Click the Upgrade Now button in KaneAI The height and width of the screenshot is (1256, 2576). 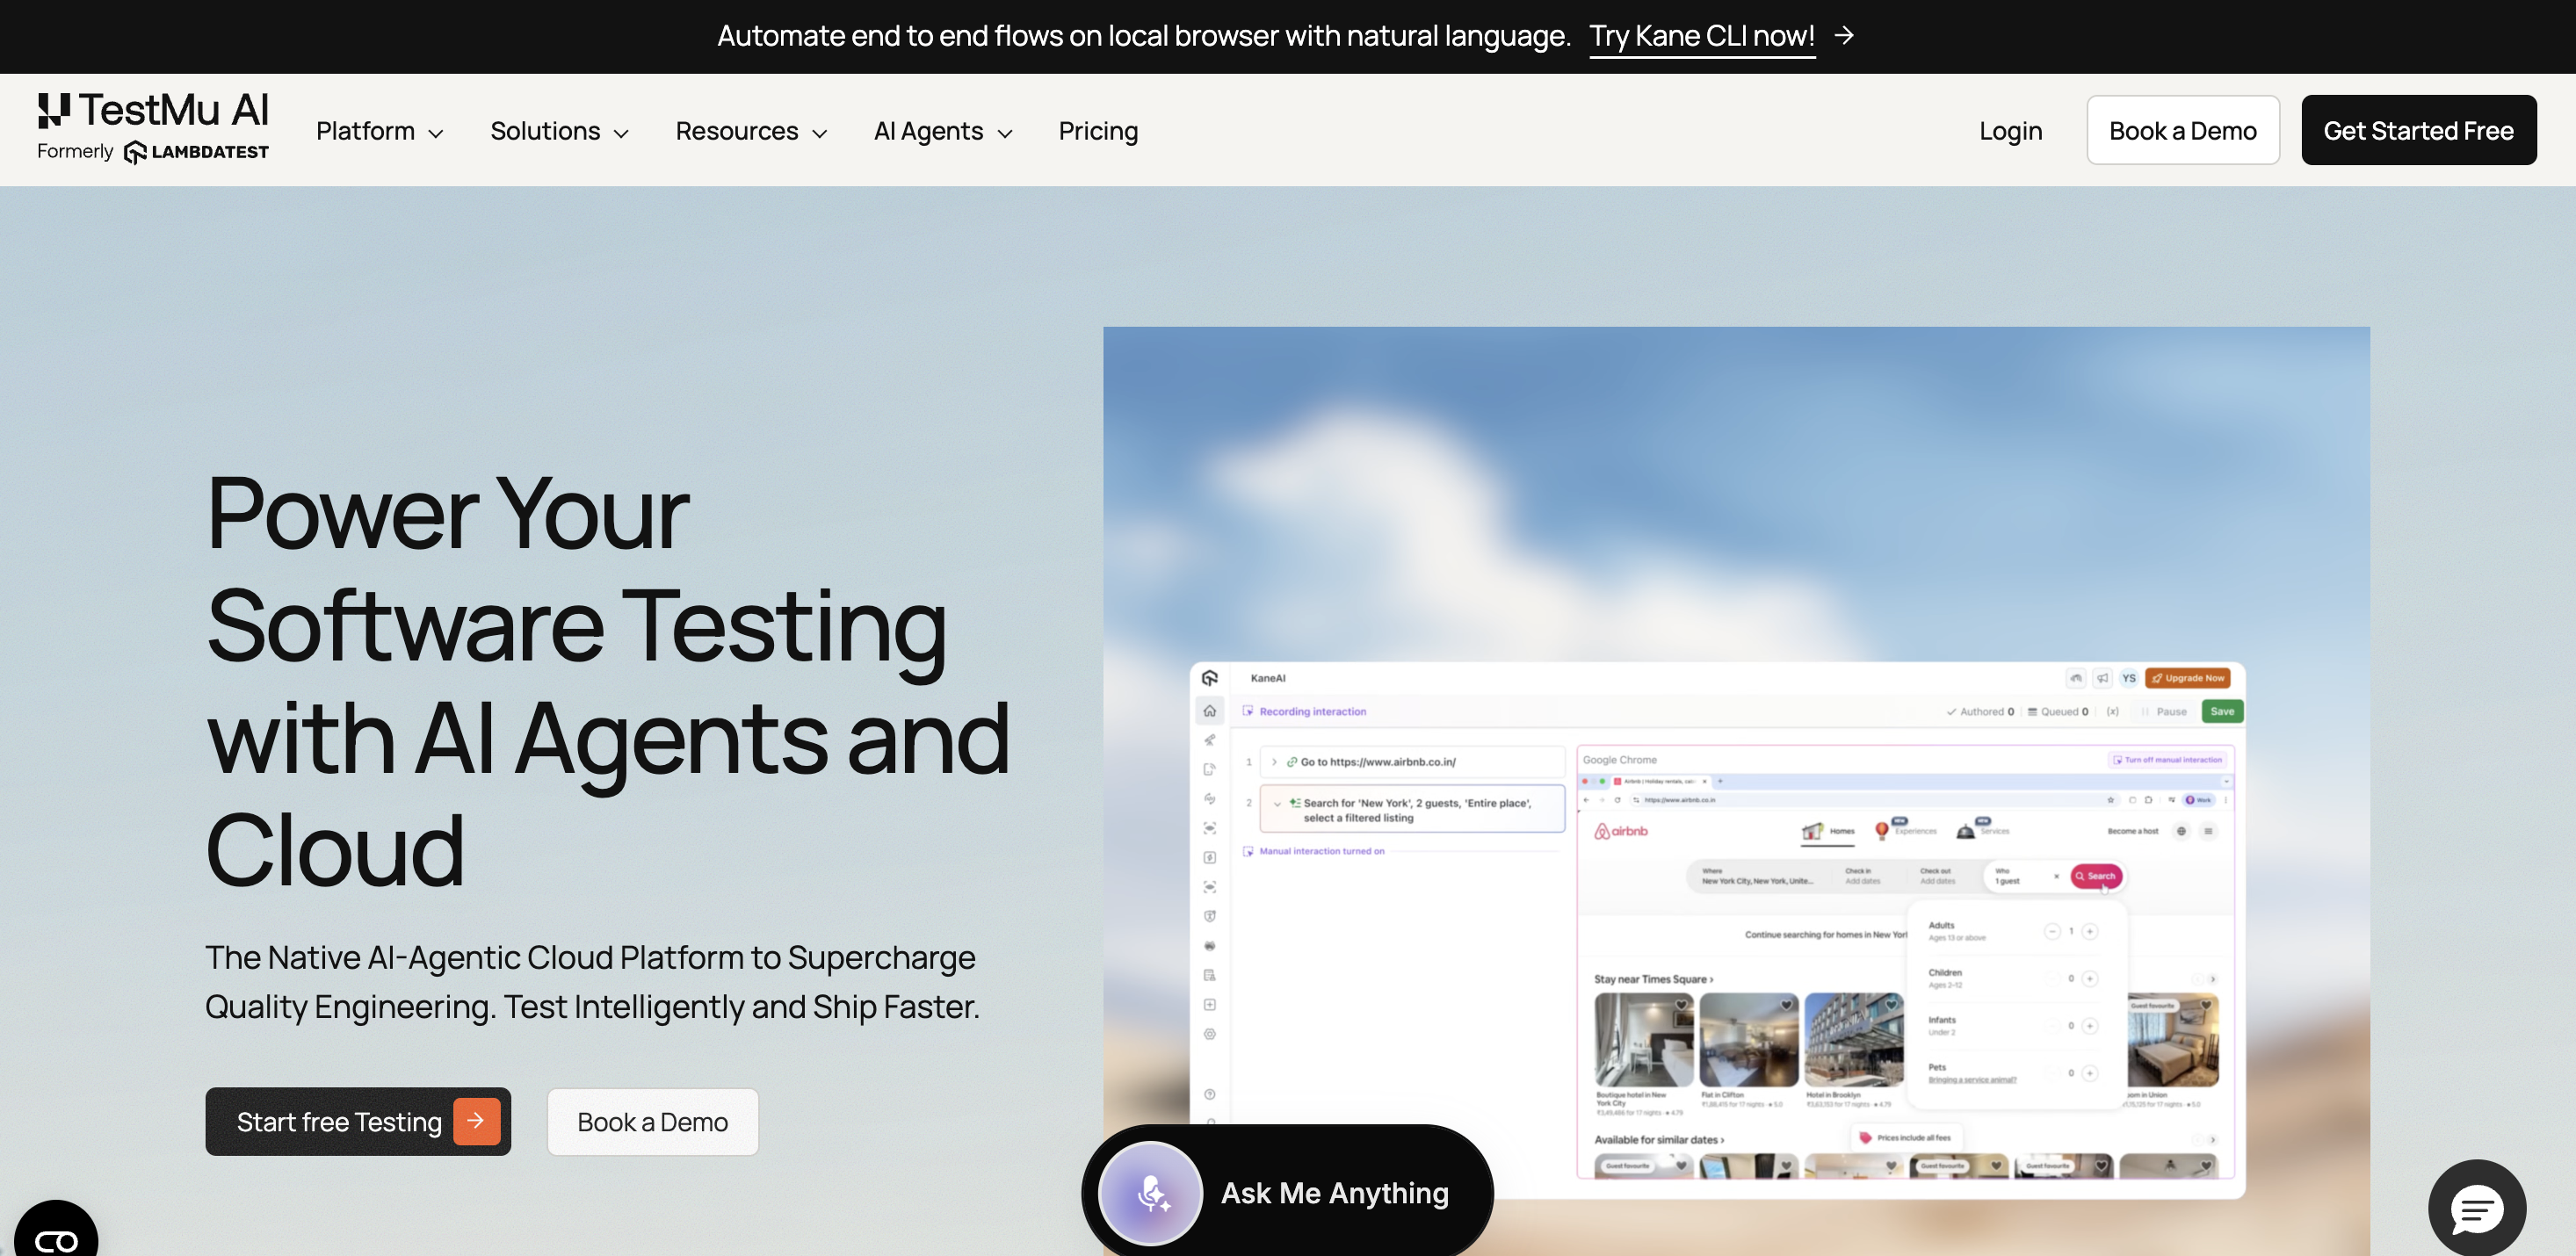click(x=2187, y=678)
